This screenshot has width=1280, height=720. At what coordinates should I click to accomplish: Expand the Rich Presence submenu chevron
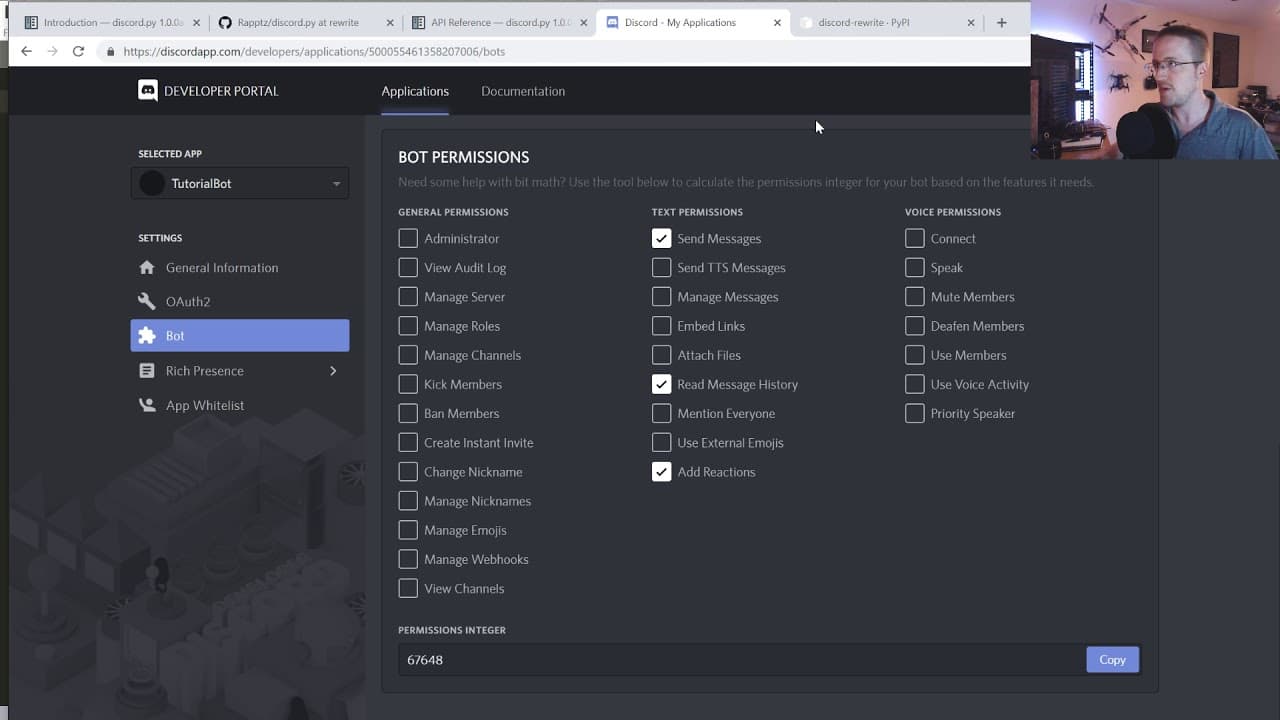pos(333,371)
